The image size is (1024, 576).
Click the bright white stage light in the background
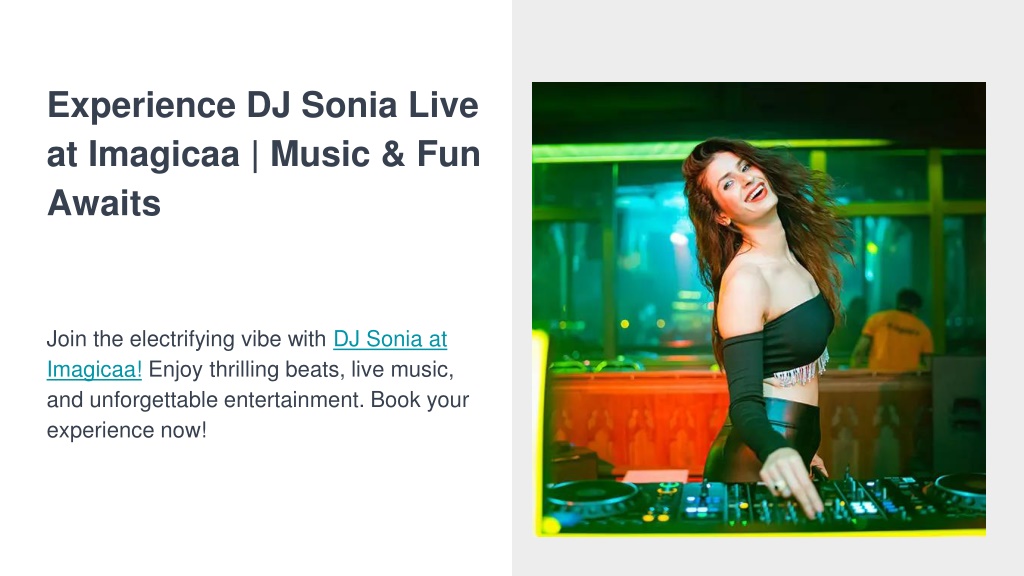679,238
